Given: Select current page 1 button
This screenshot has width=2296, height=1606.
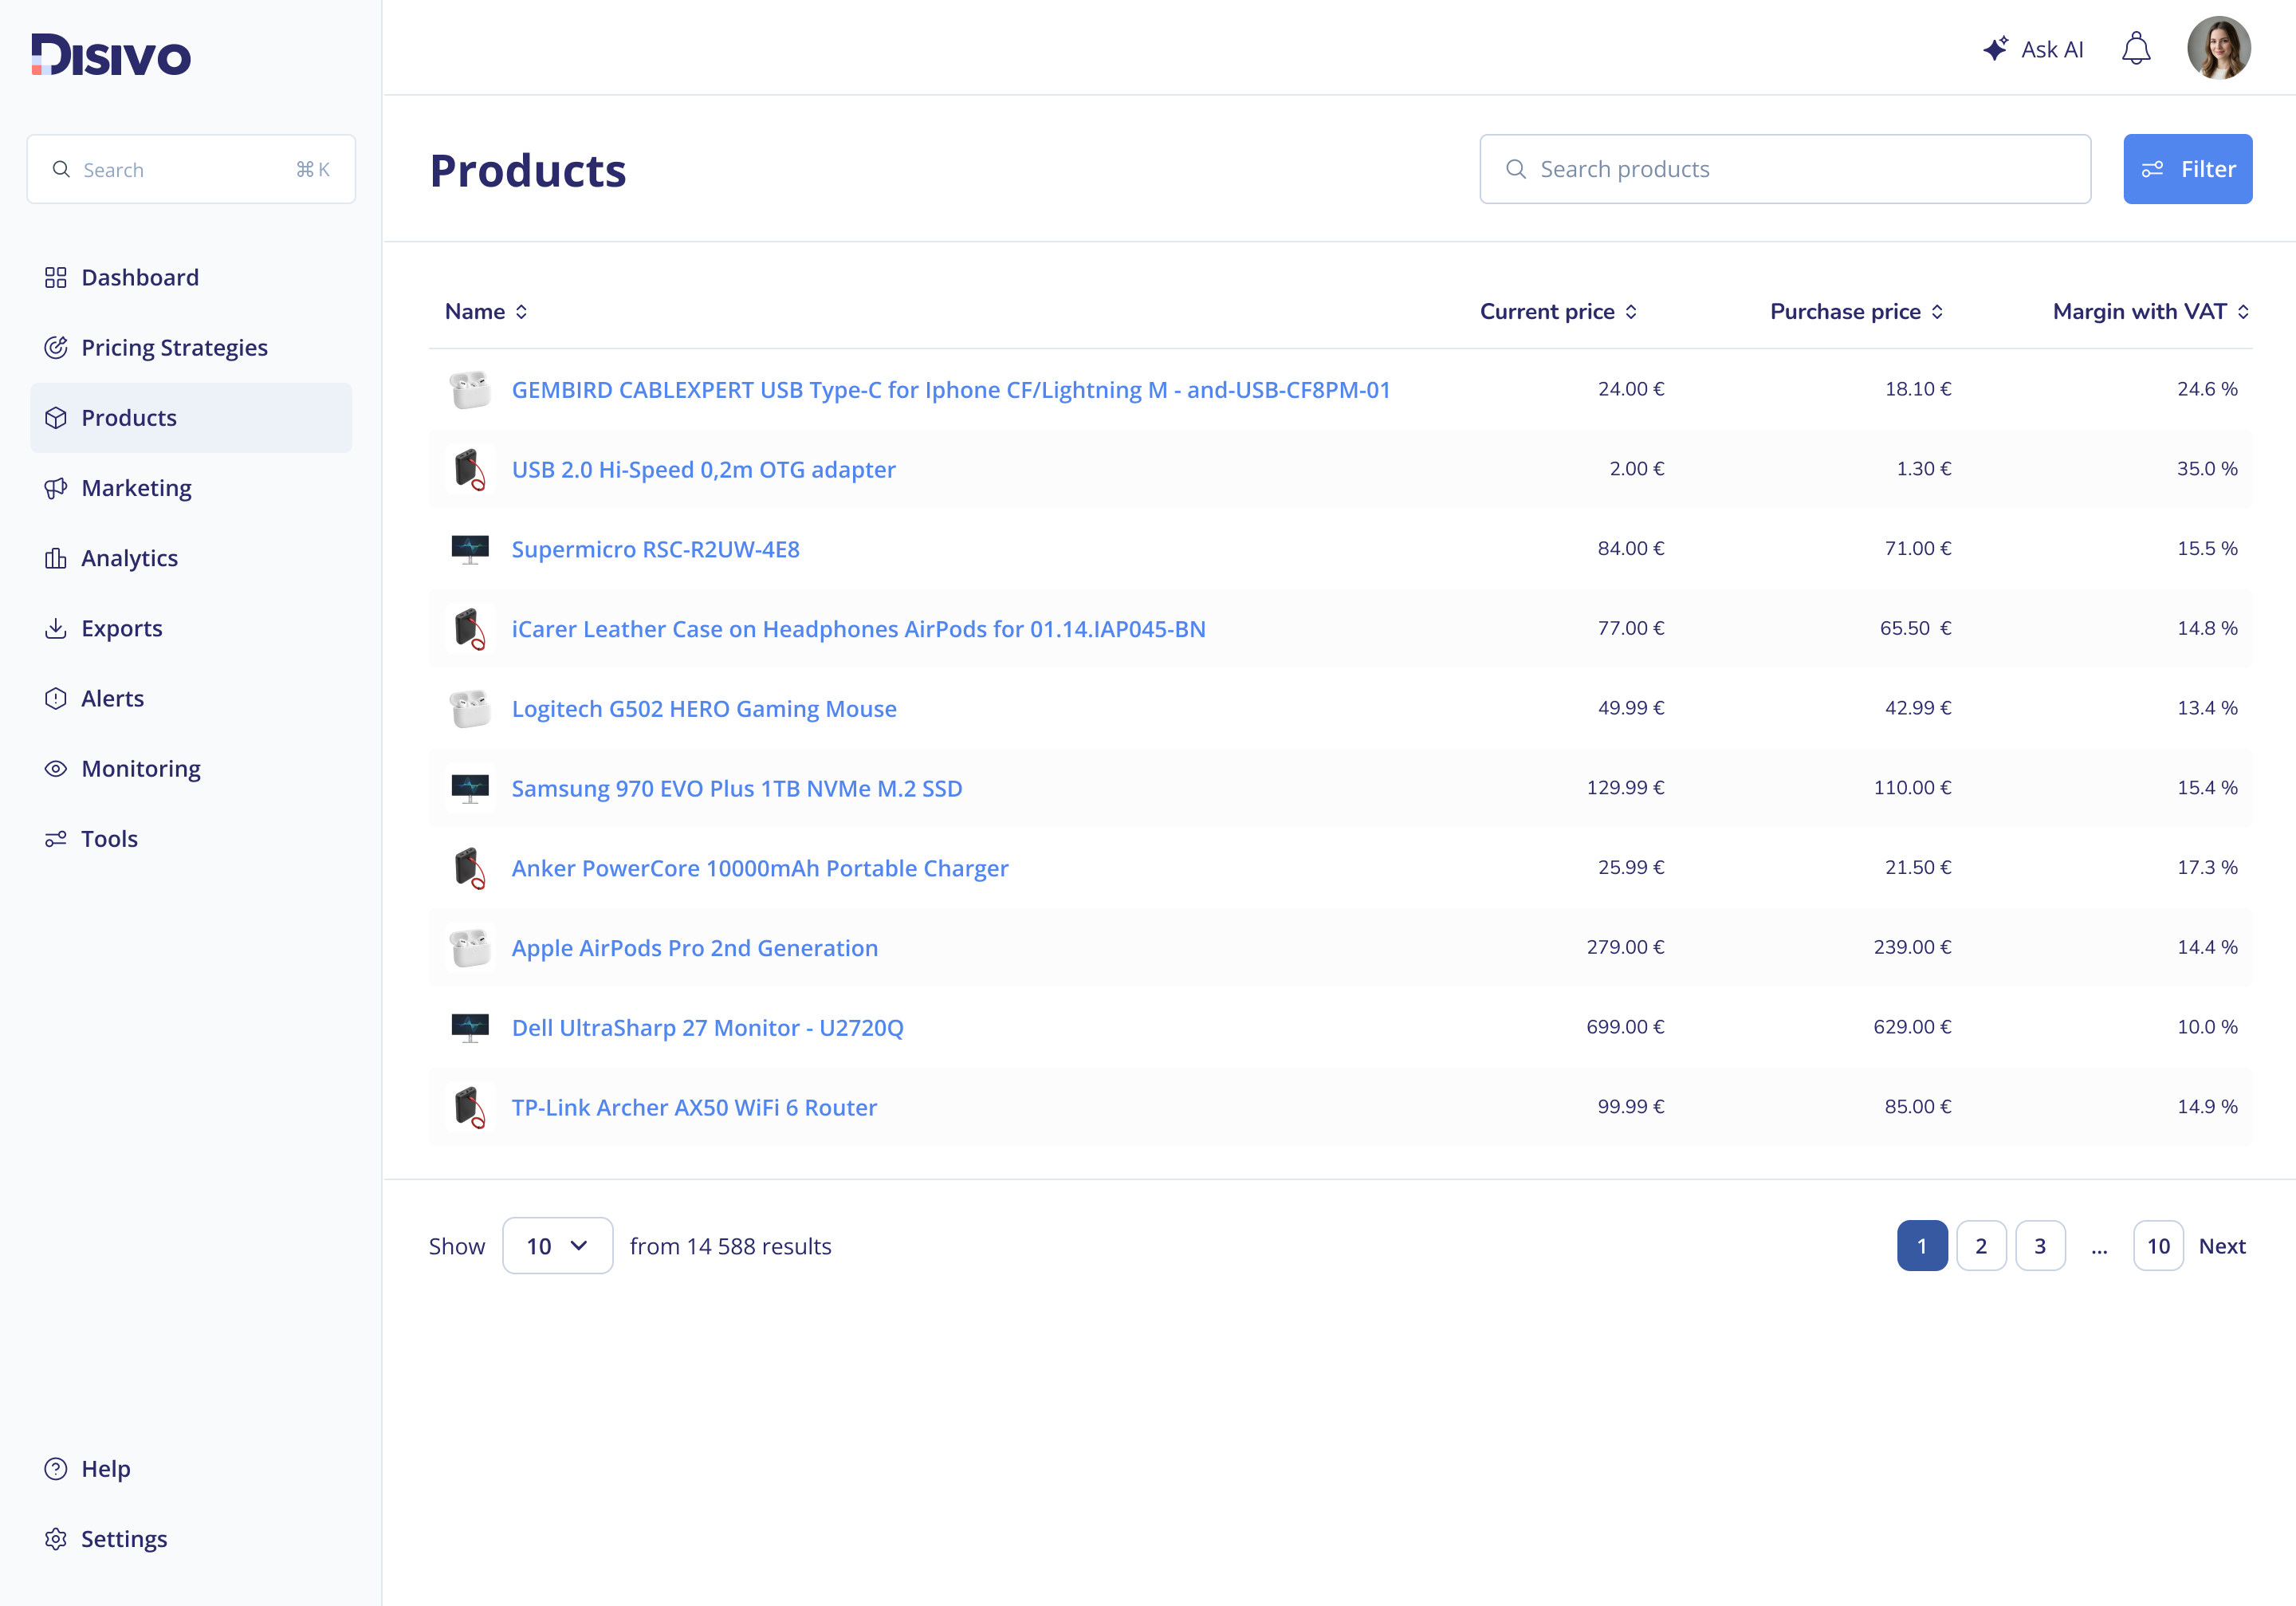Looking at the screenshot, I should [x=1922, y=1246].
